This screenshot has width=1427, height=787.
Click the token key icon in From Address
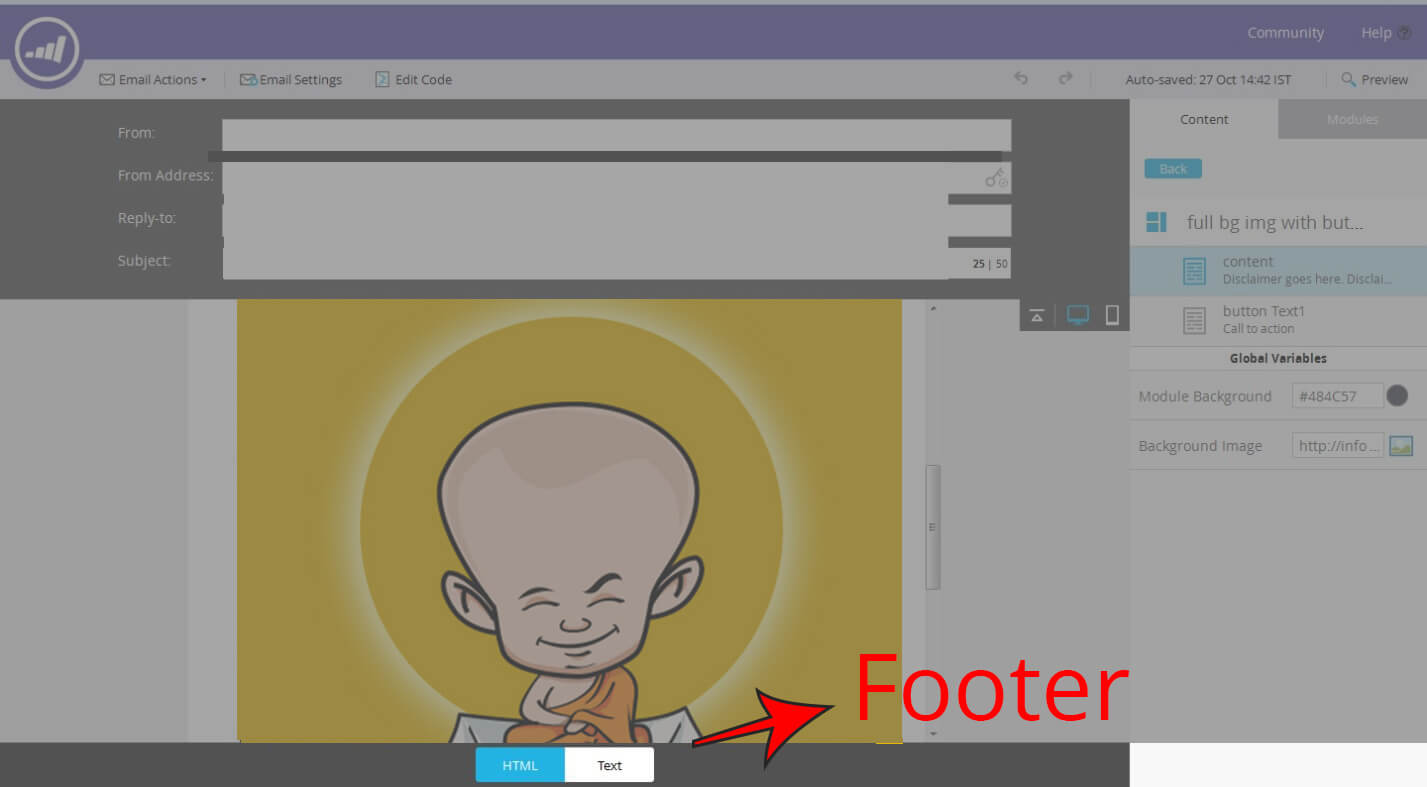click(x=996, y=178)
